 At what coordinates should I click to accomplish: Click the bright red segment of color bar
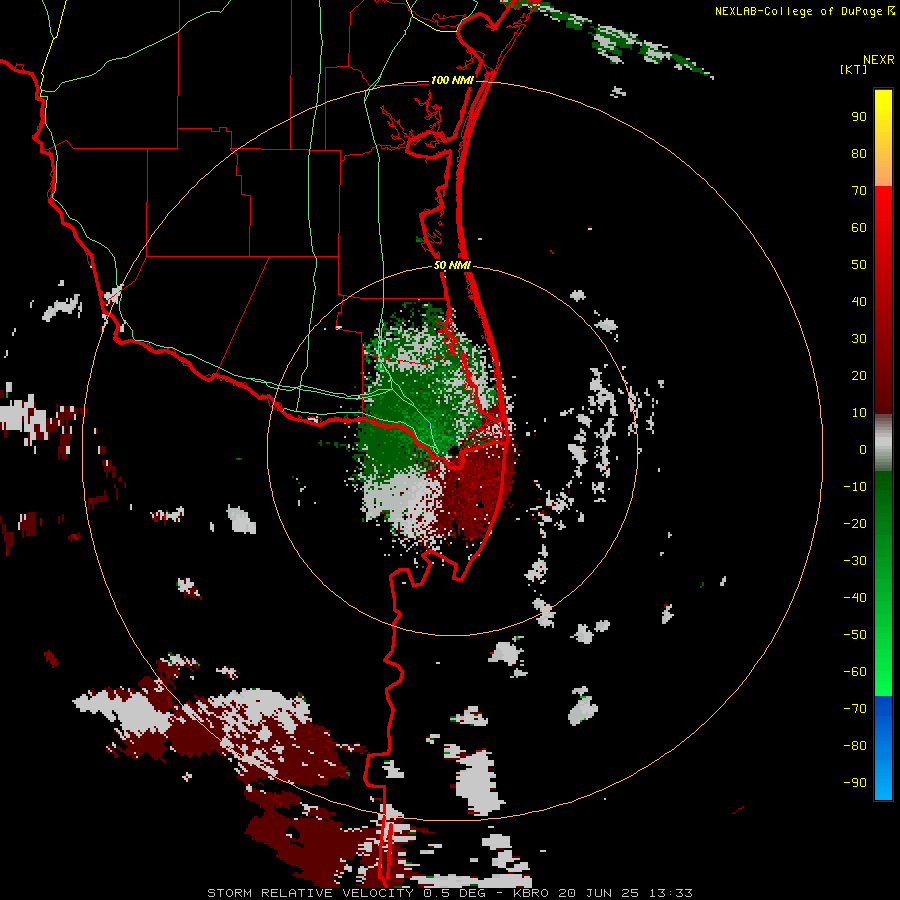coord(883,299)
